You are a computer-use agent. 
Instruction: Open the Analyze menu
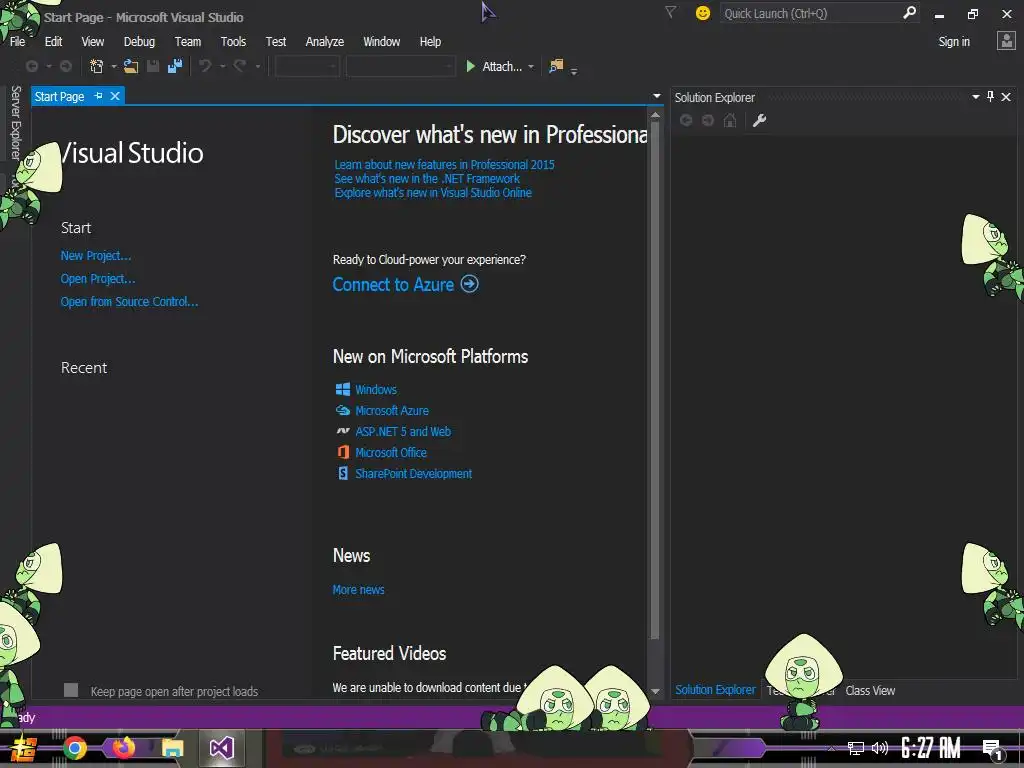(x=325, y=41)
